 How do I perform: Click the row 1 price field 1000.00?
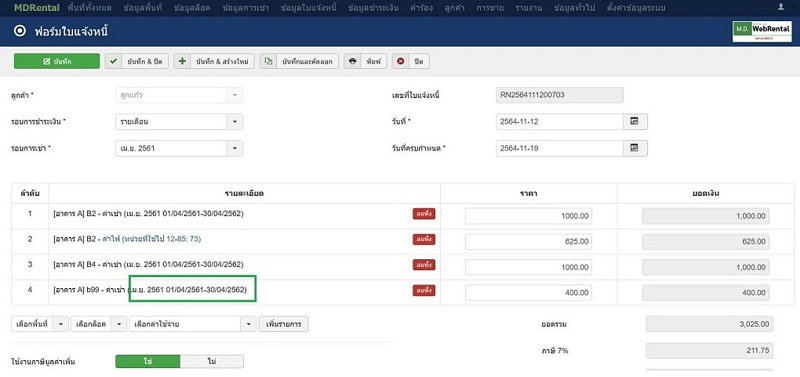point(529,216)
